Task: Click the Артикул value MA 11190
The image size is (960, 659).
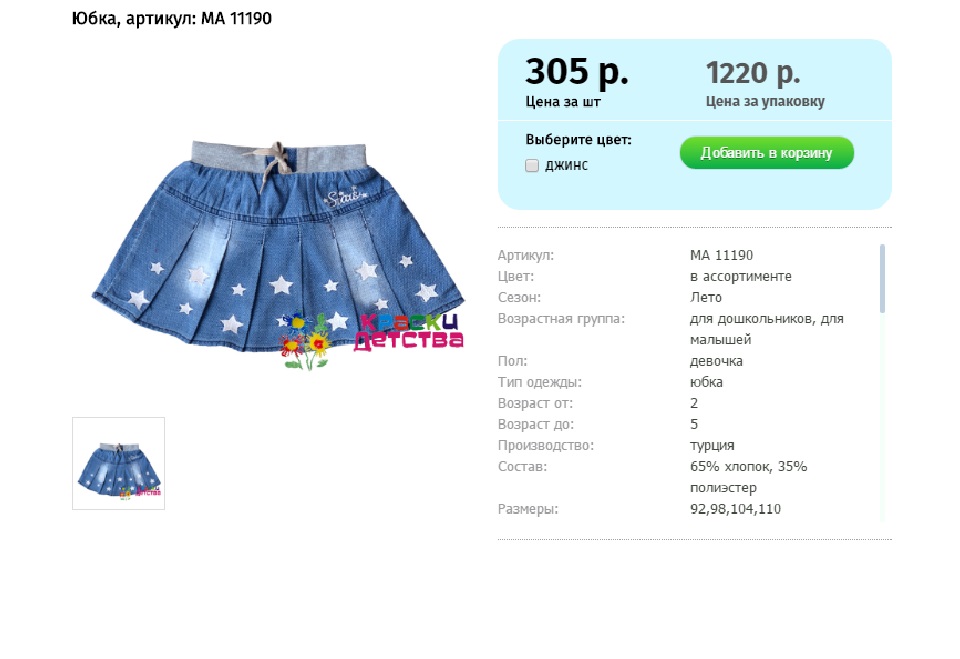Action: point(721,255)
